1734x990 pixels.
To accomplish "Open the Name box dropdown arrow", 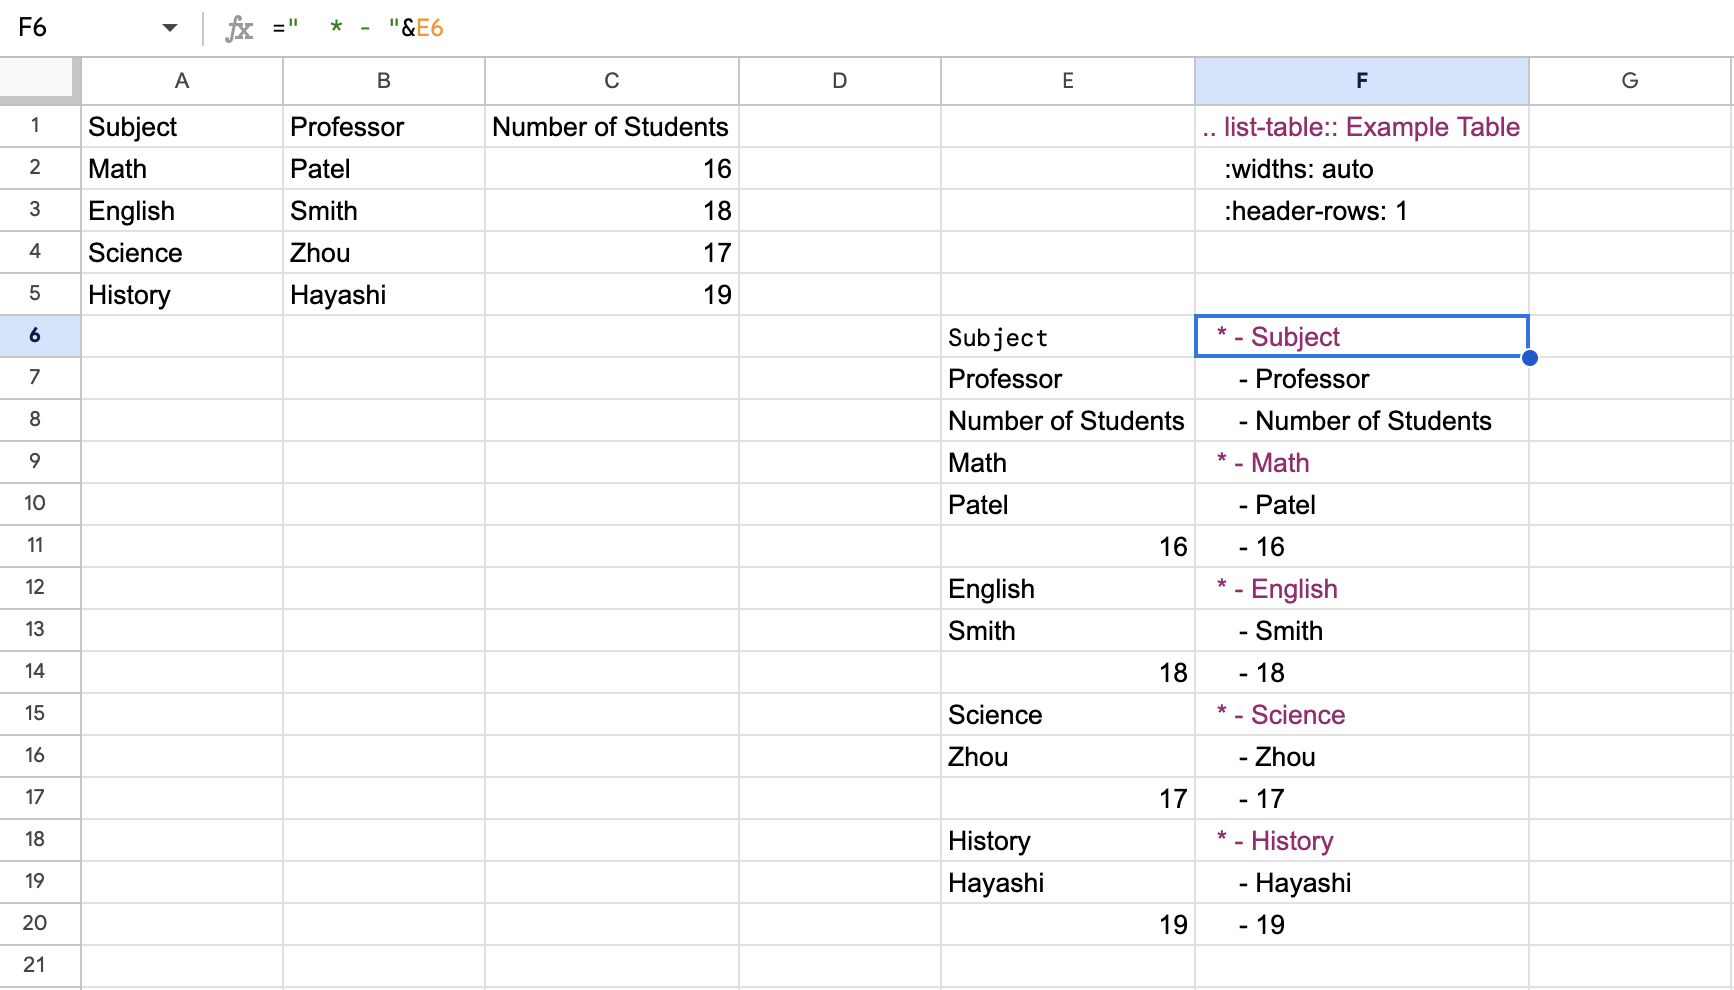I will coord(170,28).
